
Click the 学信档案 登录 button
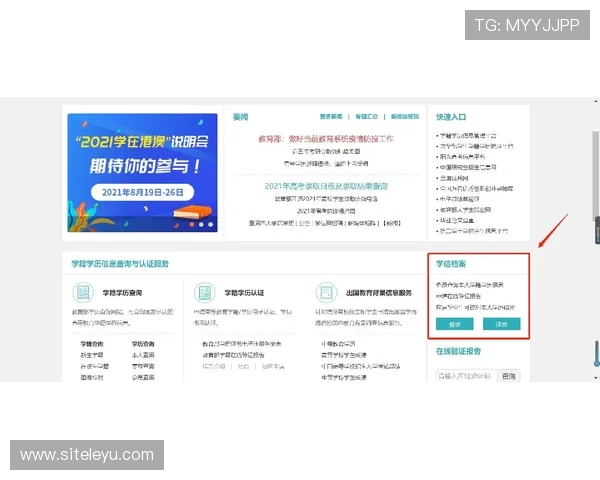(455, 324)
